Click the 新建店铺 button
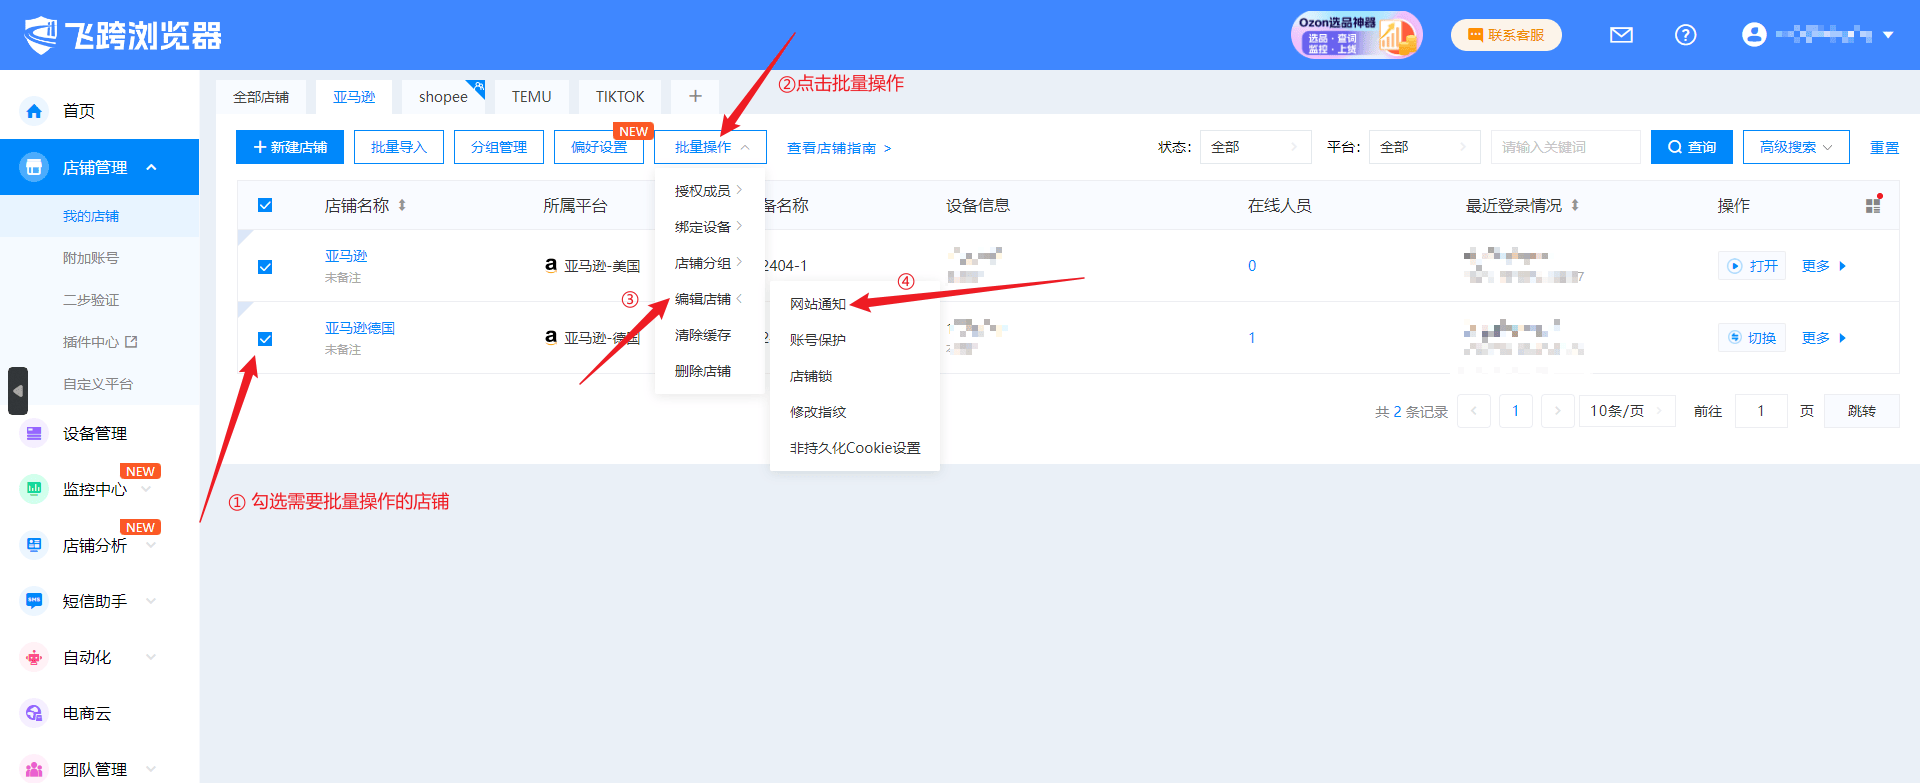 coord(290,147)
